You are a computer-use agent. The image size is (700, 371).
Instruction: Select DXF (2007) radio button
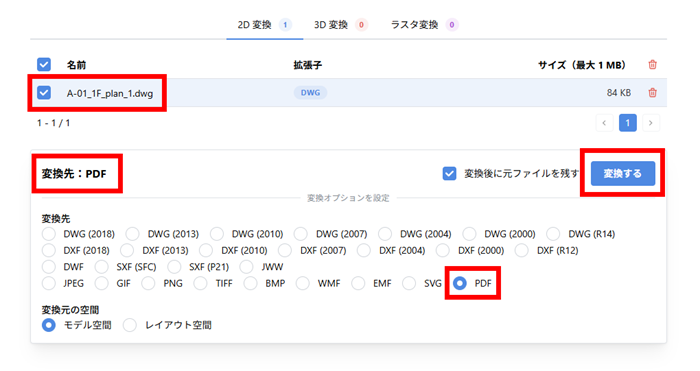(x=285, y=250)
